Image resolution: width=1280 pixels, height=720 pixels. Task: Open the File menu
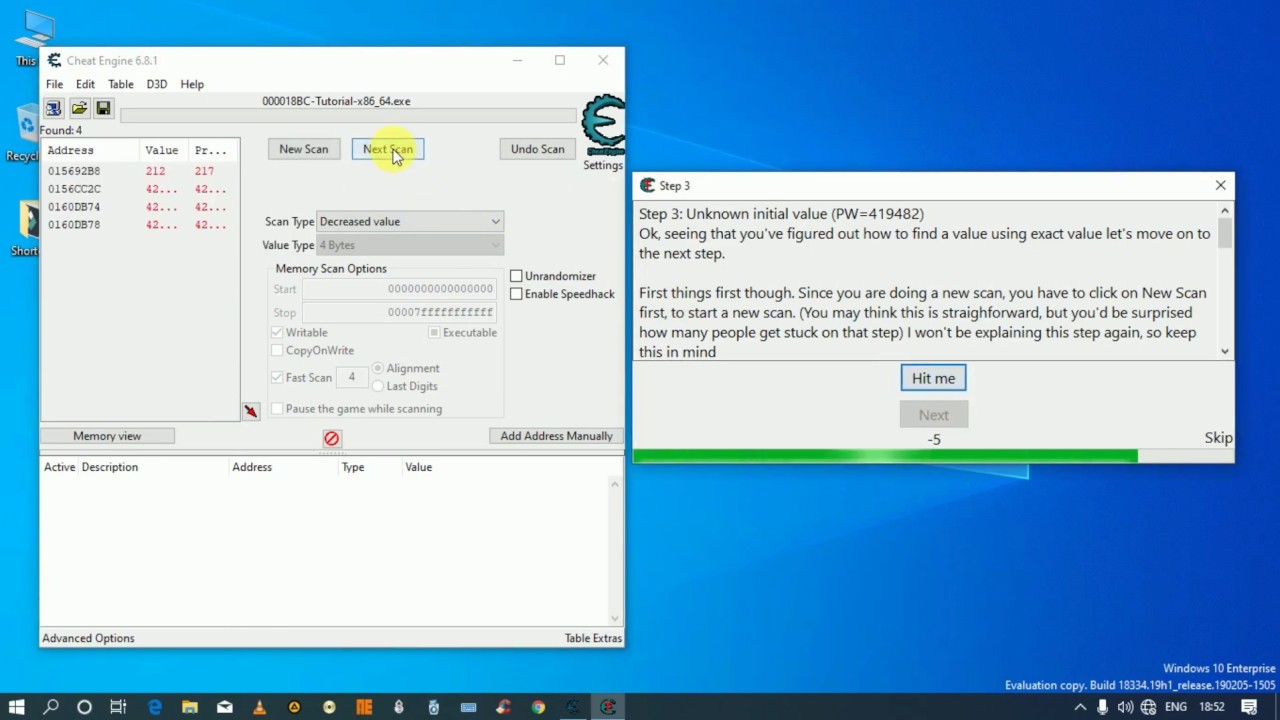(54, 84)
